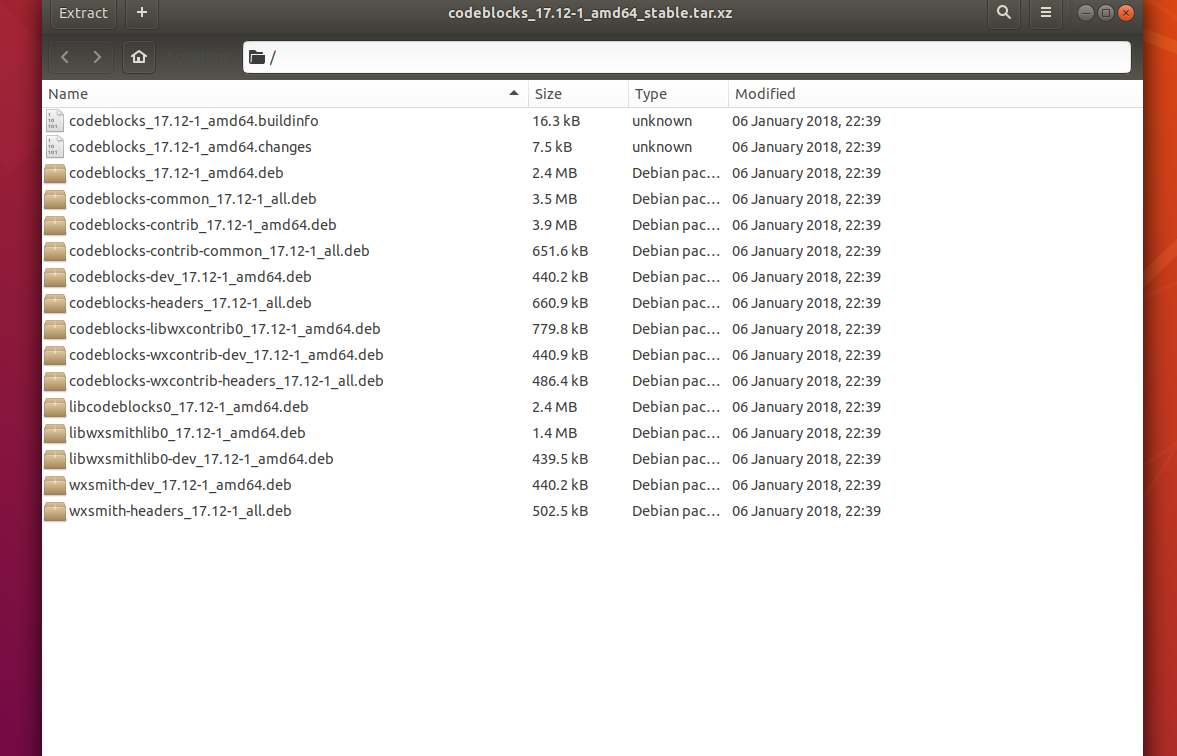The width and height of the screenshot is (1177, 756).
Task: Click the Extract button
Action: 83,13
